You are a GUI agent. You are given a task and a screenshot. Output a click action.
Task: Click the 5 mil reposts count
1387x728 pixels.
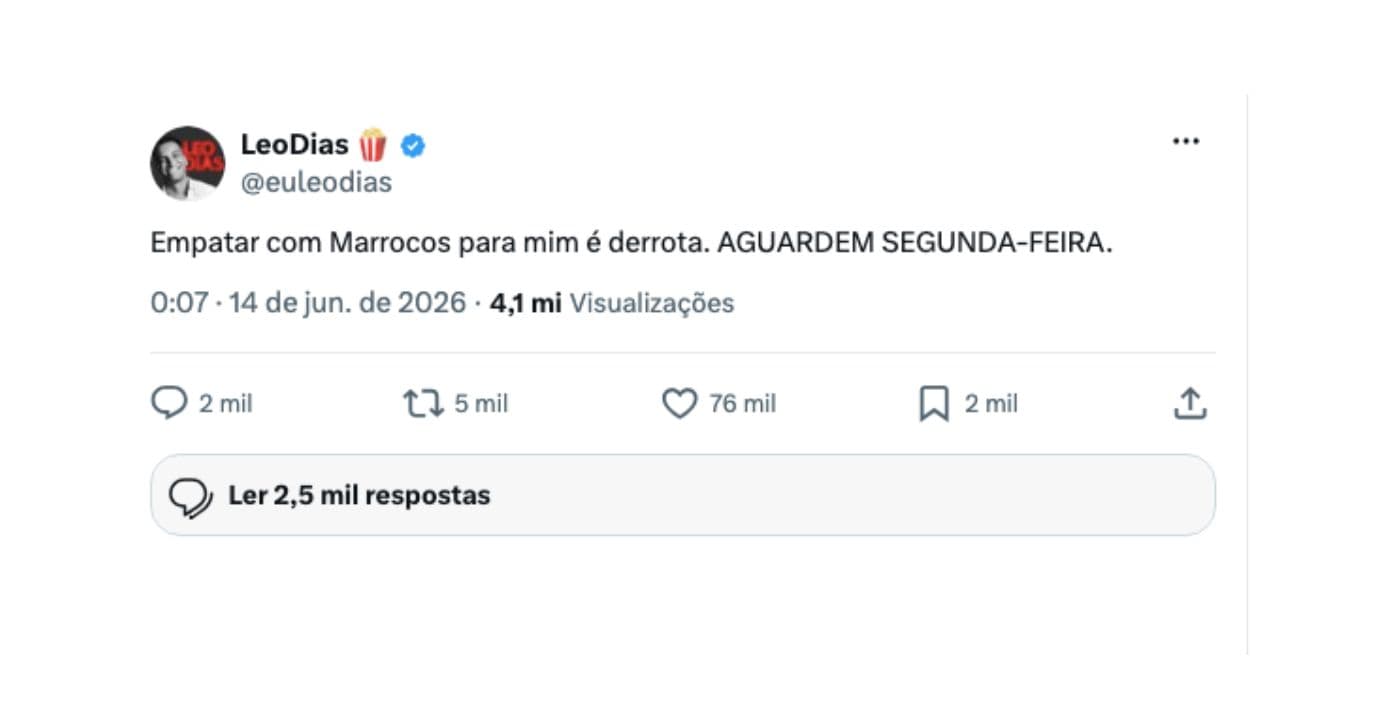coord(481,404)
